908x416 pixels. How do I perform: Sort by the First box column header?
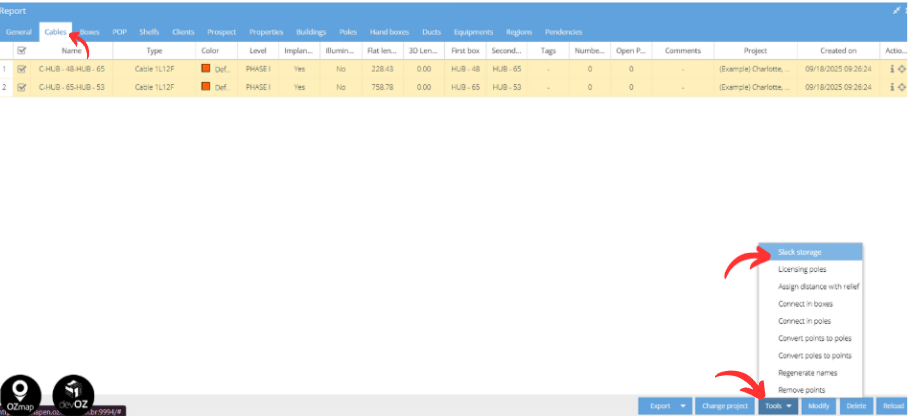point(466,51)
